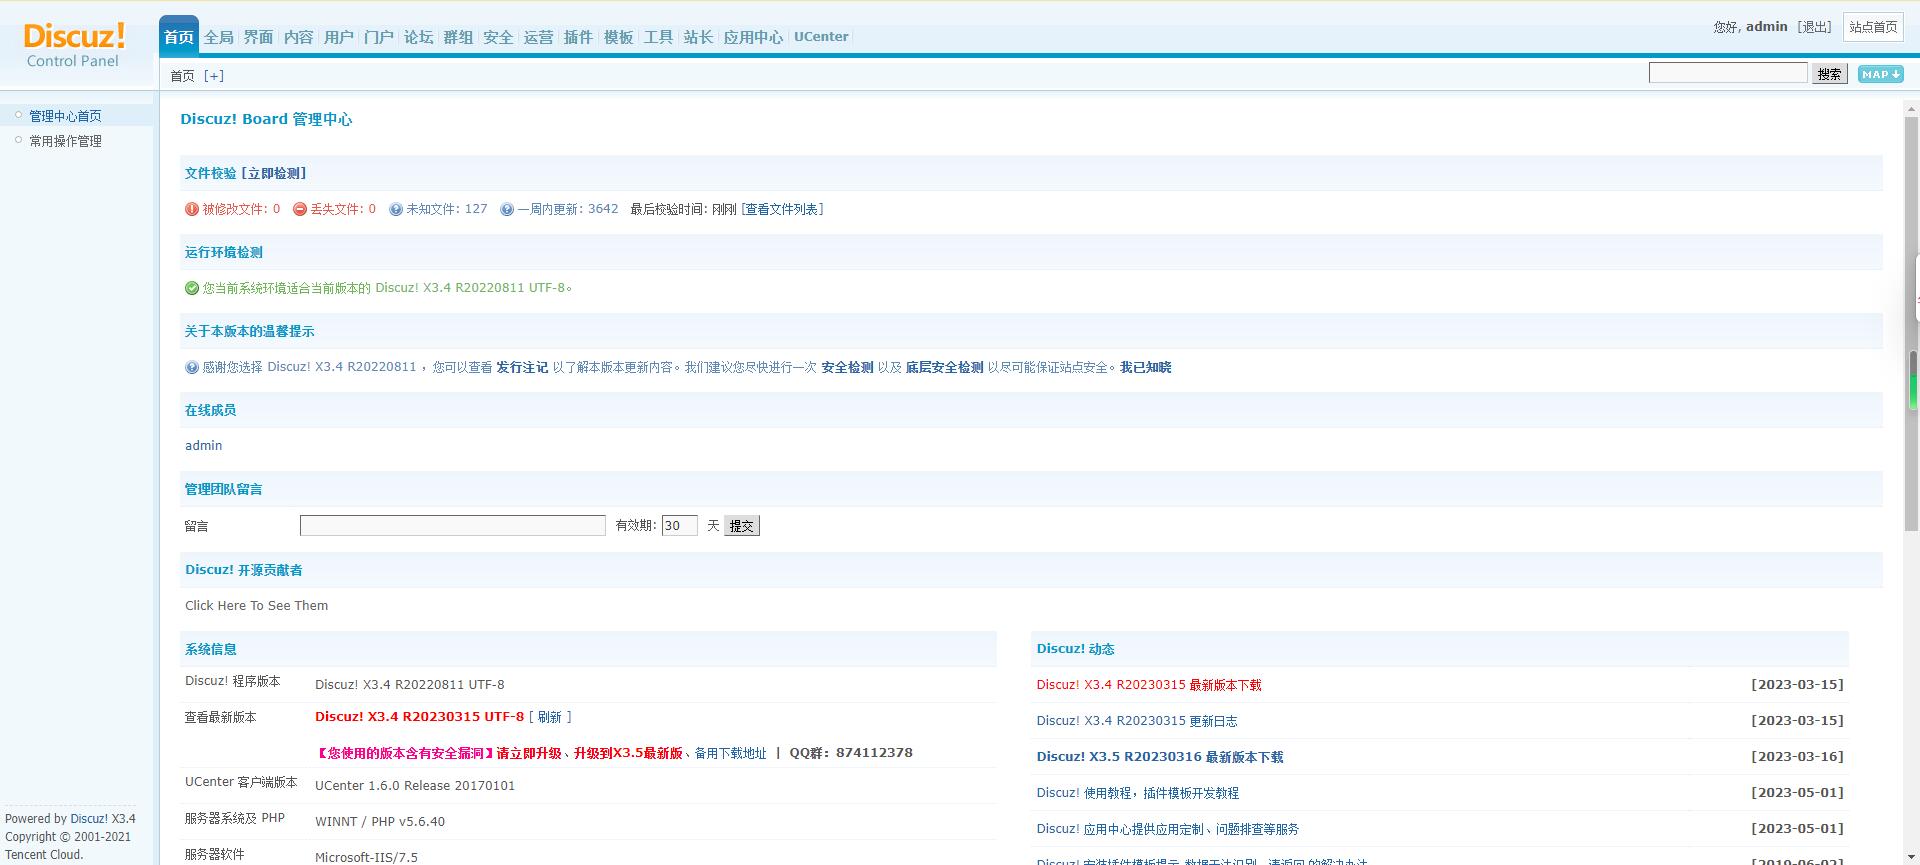
Task: Open the 工具 menu
Action: [659, 37]
